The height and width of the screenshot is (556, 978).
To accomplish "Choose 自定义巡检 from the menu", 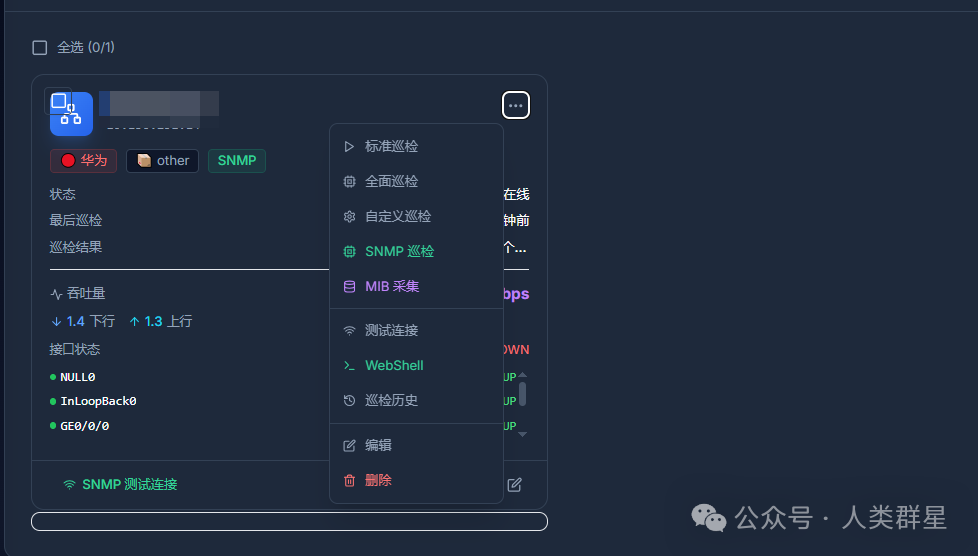I will point(416,216).
